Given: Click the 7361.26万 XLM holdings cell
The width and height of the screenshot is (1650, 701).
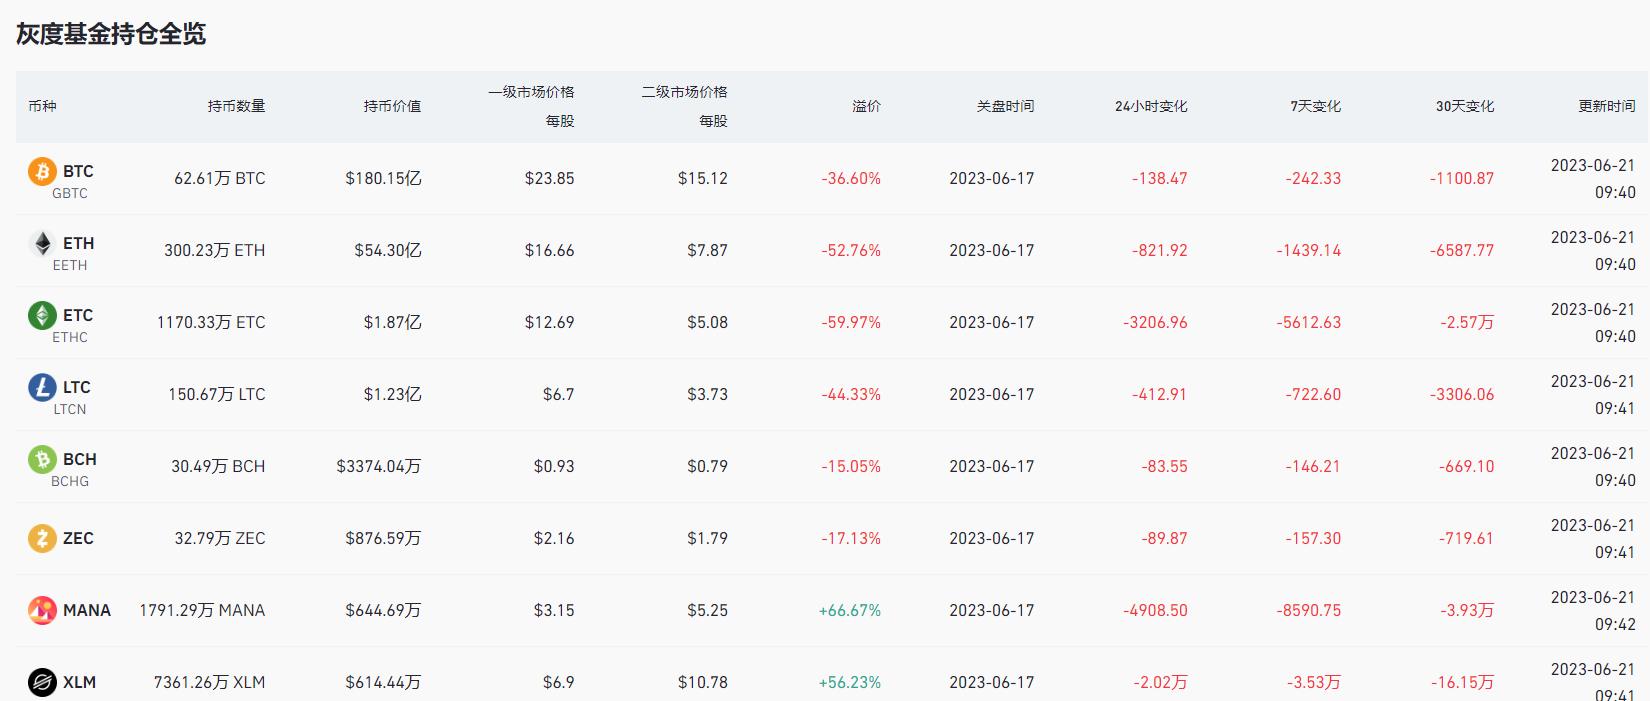Looking at the screenshot, I should tap(209, 682).
